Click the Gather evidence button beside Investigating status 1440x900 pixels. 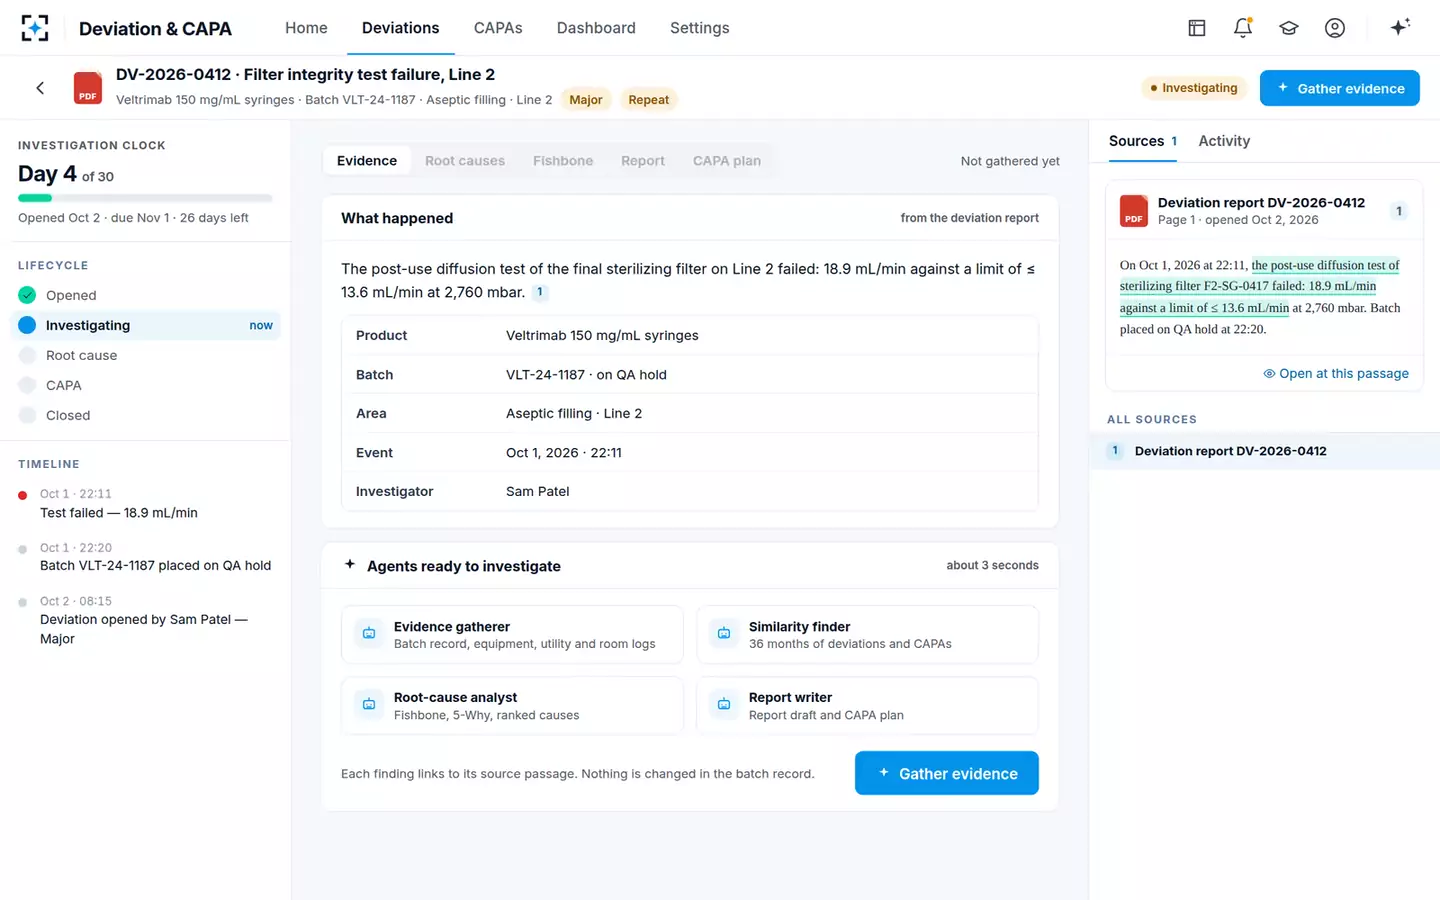click(x=1340, y=88)
